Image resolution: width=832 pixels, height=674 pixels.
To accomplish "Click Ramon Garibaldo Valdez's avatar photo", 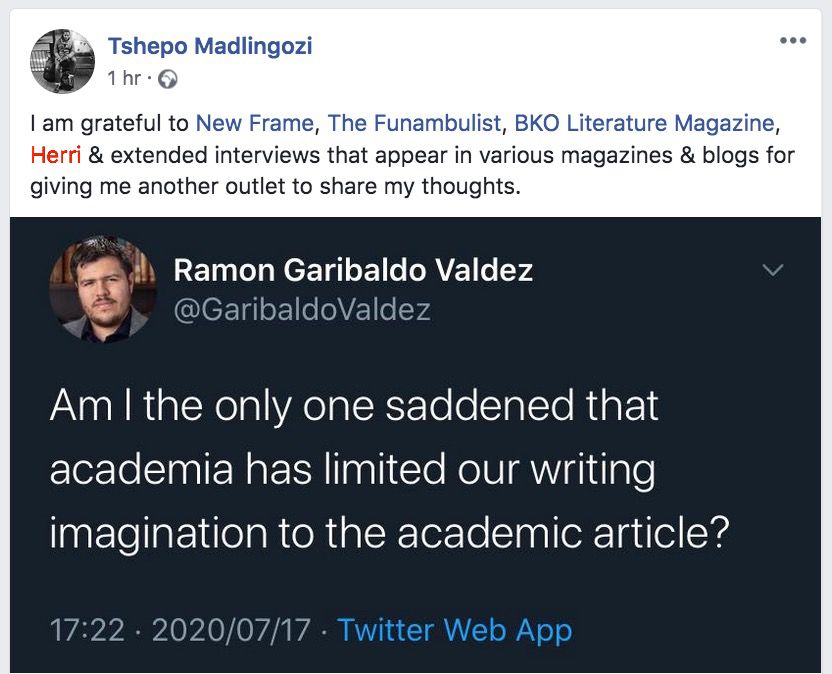I will [102, 290].
